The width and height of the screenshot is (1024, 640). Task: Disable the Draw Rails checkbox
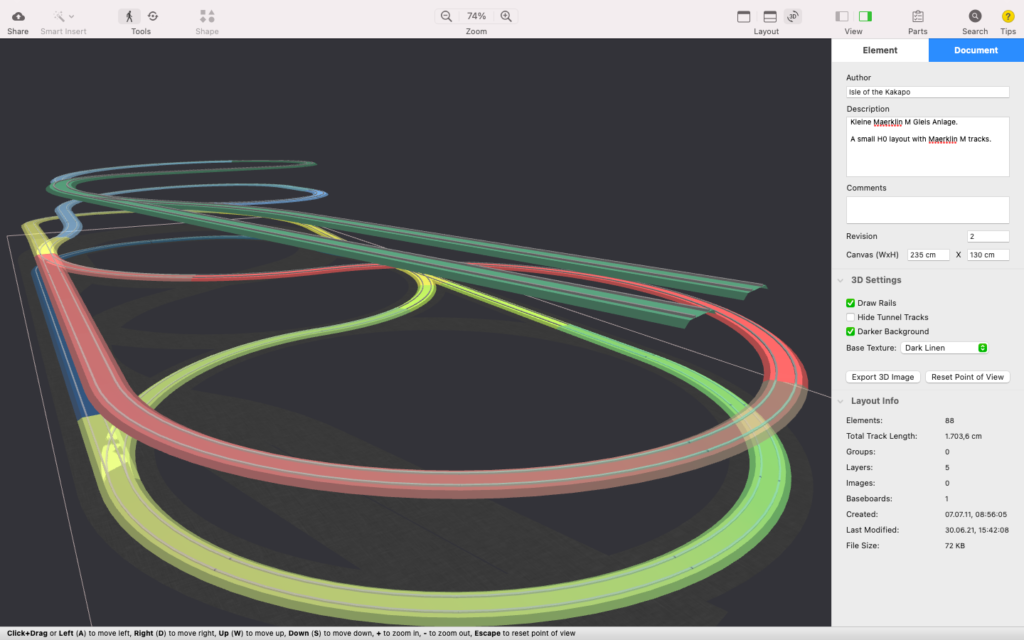tap(851, 302)
